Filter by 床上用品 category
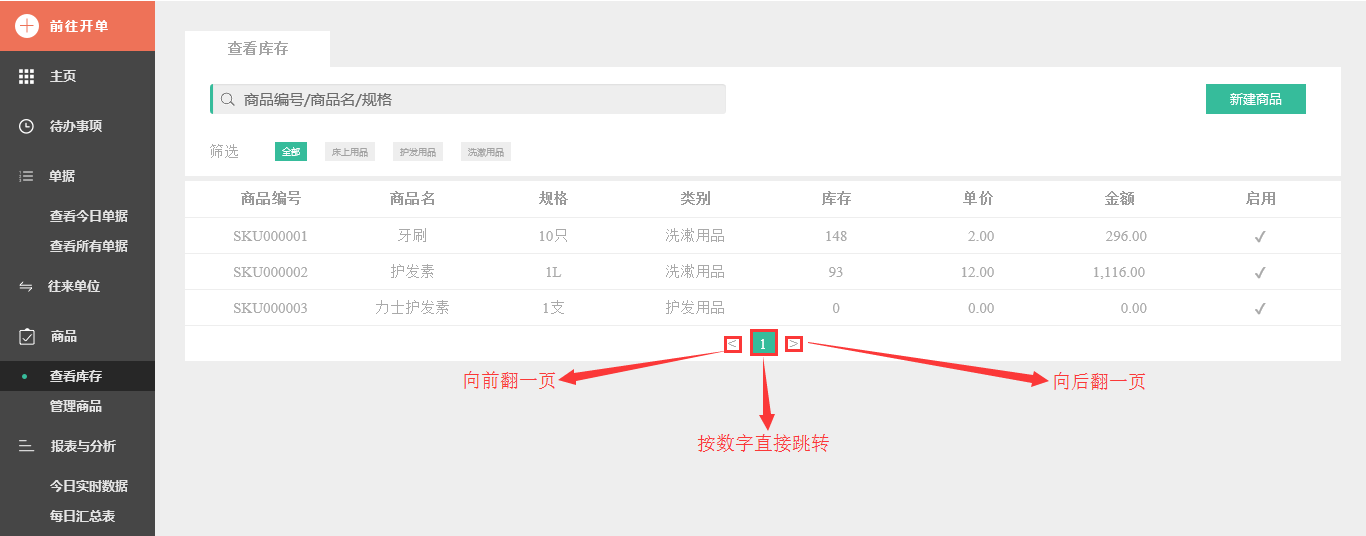This screenshot has width=1366, height=536. 350,152
